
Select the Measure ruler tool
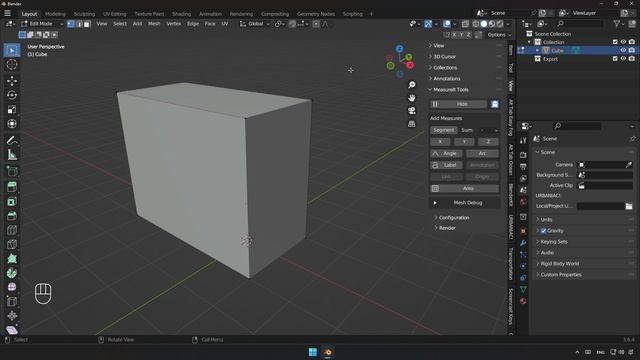[x=12, y=155]
